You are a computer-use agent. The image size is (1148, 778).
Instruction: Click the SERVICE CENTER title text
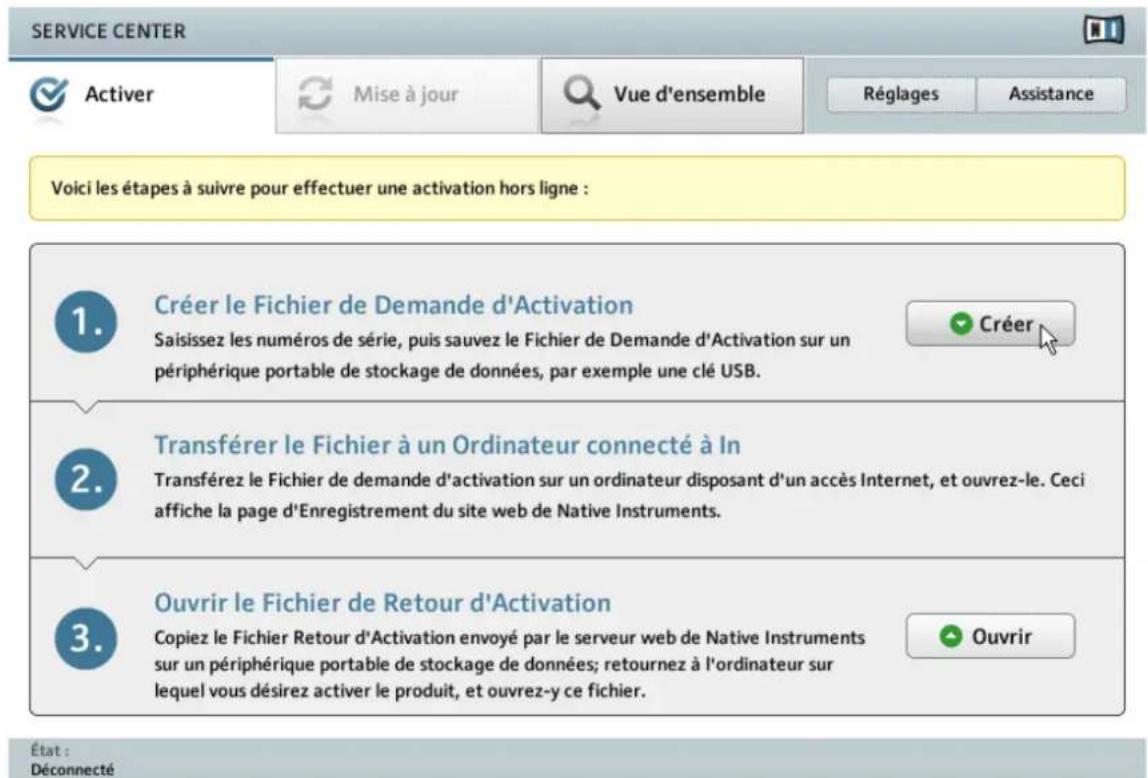[x=108, y=31]
